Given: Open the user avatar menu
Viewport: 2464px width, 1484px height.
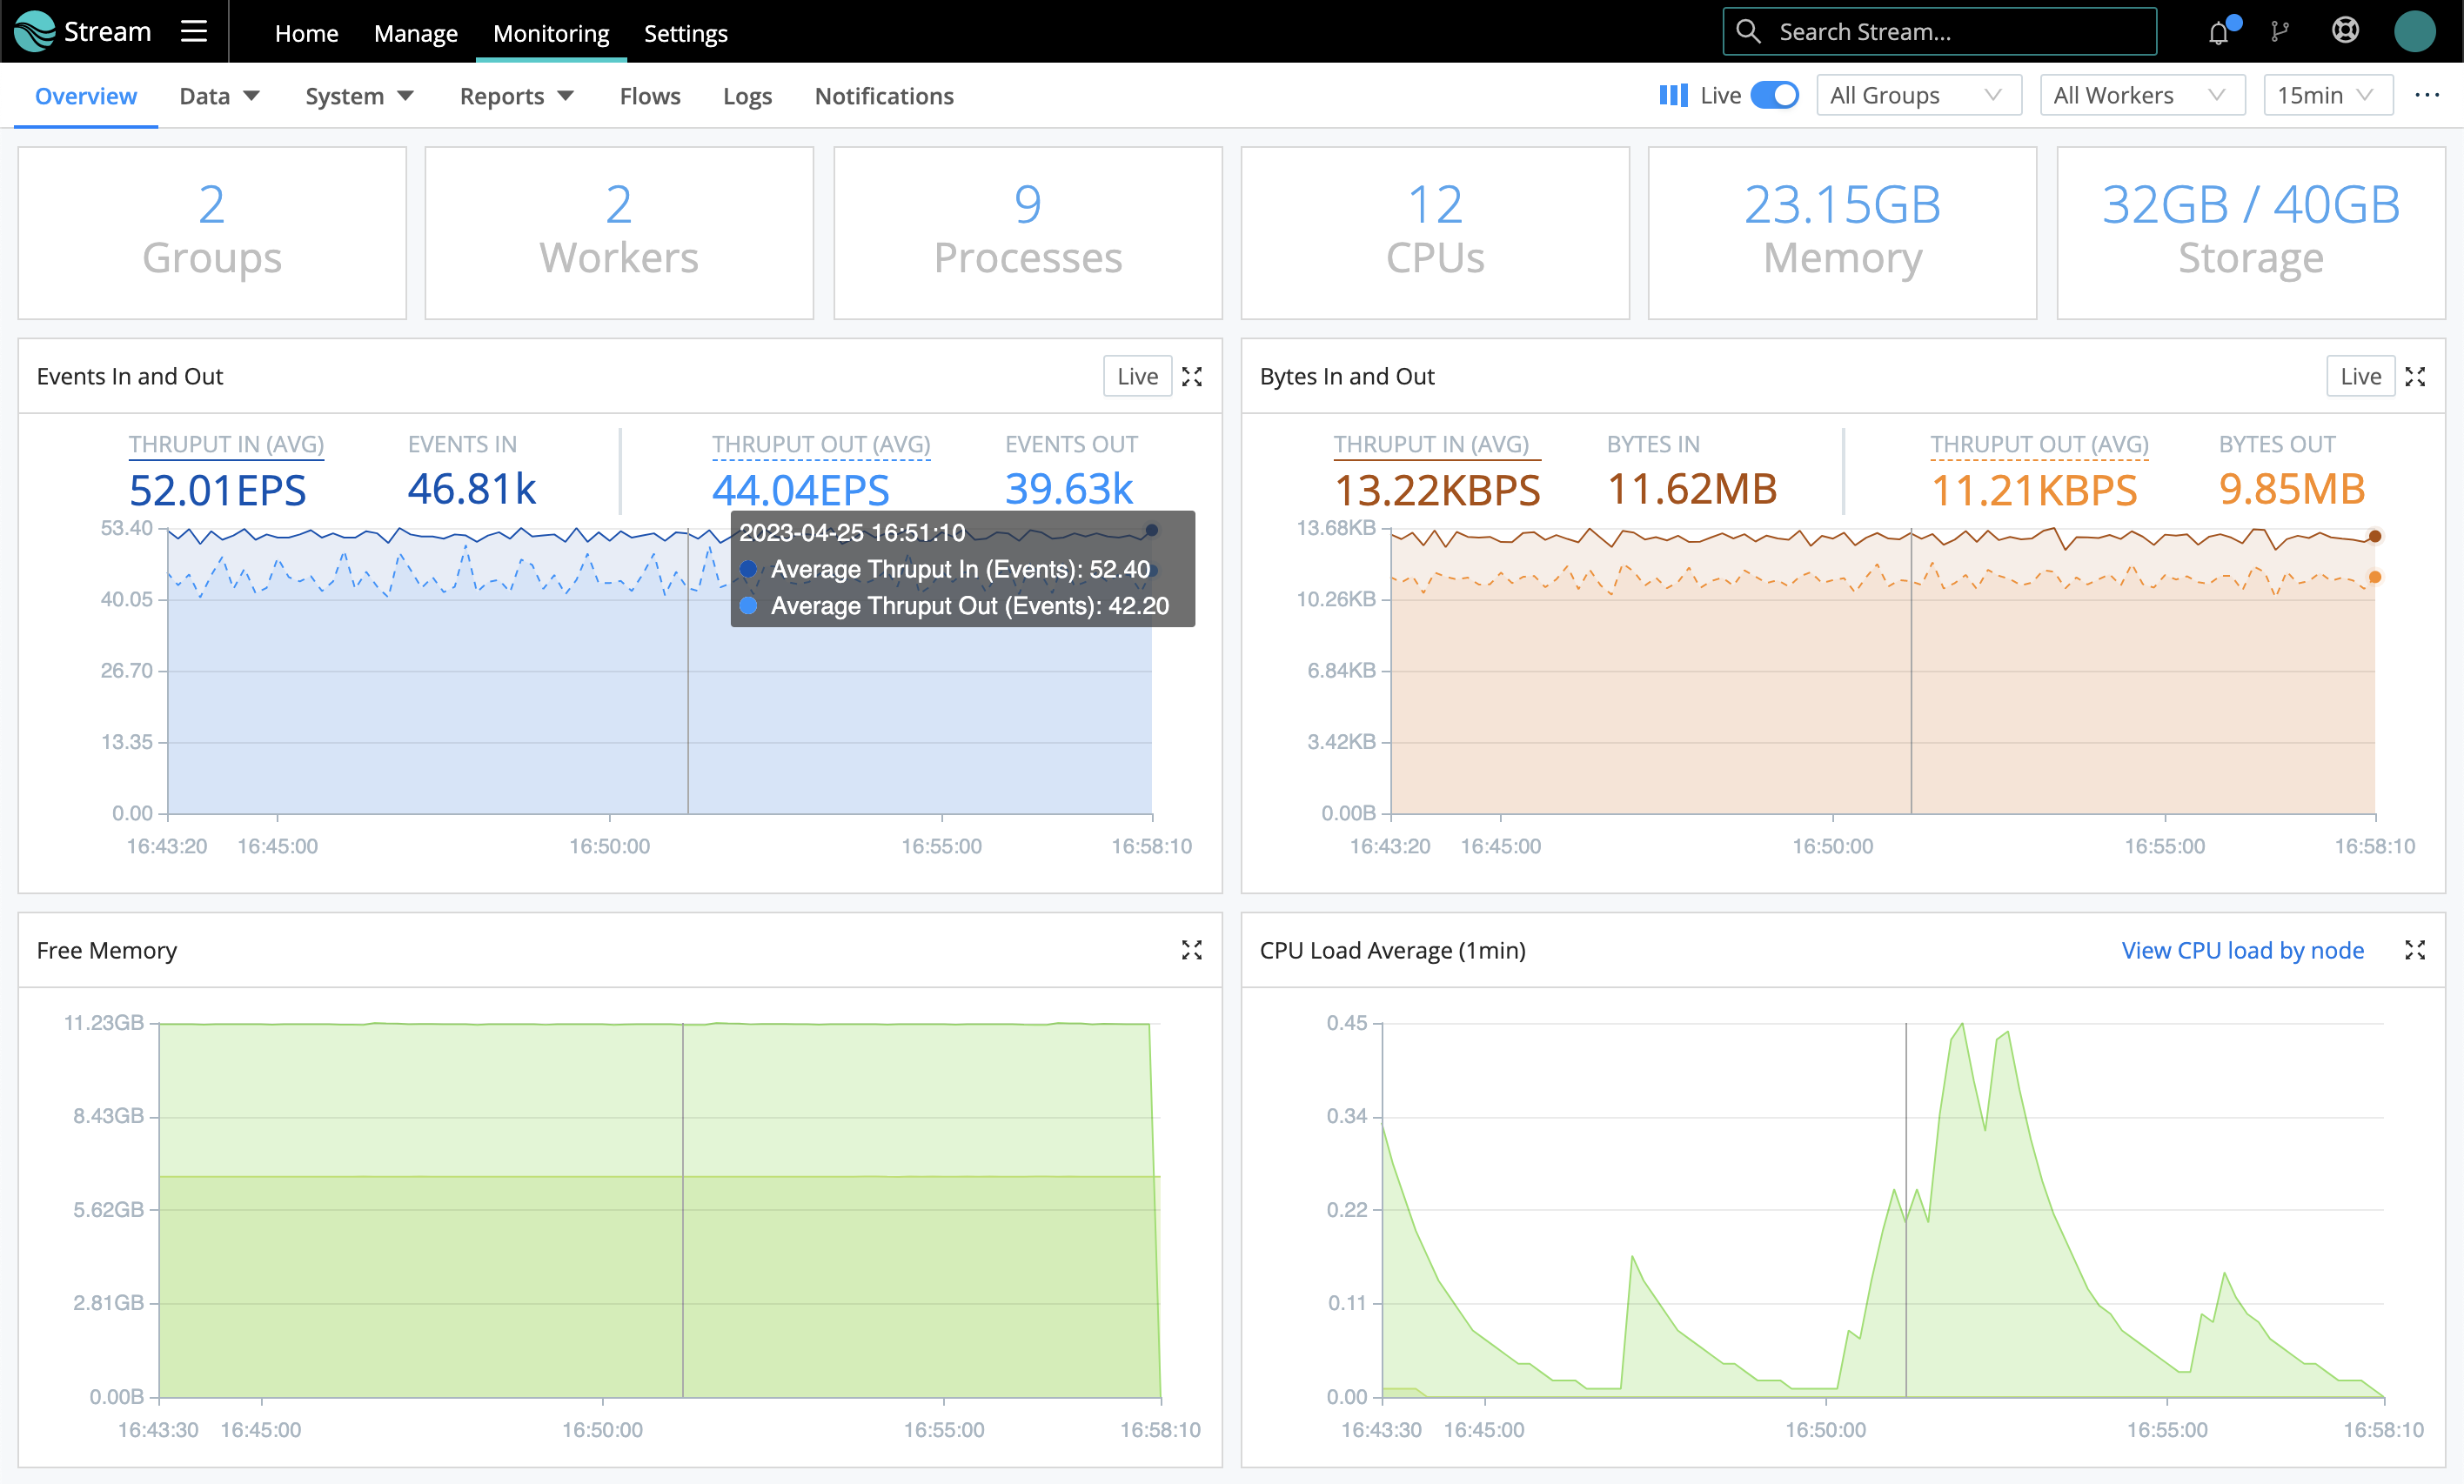Looking at the screenshot, I should point(2416,31).
